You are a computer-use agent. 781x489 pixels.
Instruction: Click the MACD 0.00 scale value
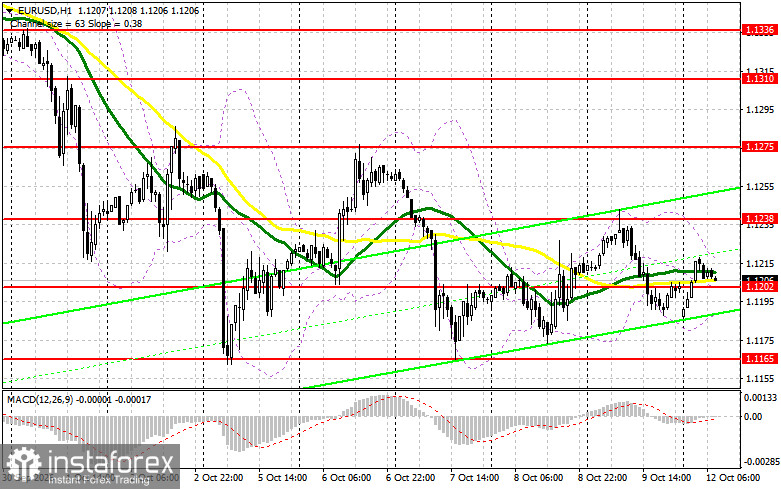coord(753,417)
